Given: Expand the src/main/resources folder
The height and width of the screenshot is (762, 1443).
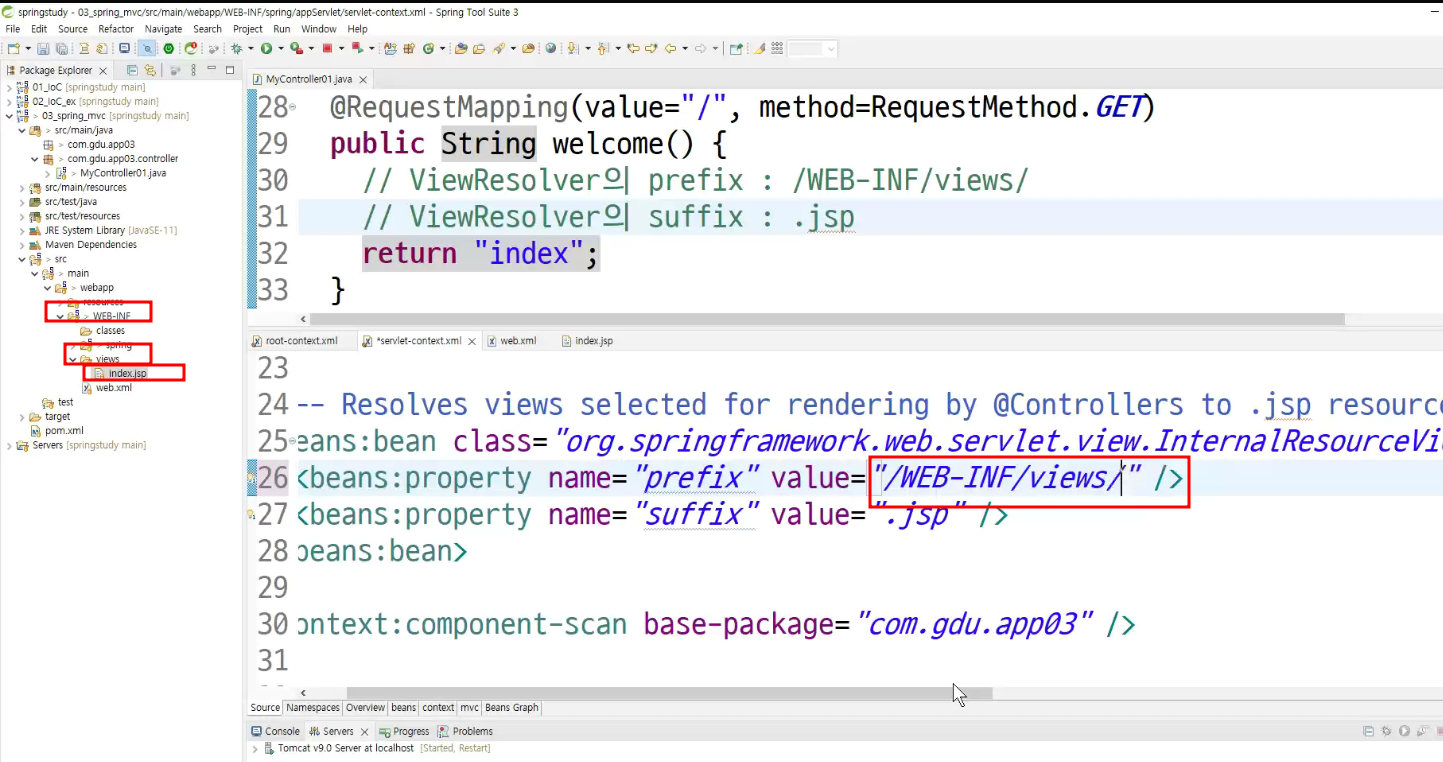Looking at the screenshot, I should tap(21, 187).
